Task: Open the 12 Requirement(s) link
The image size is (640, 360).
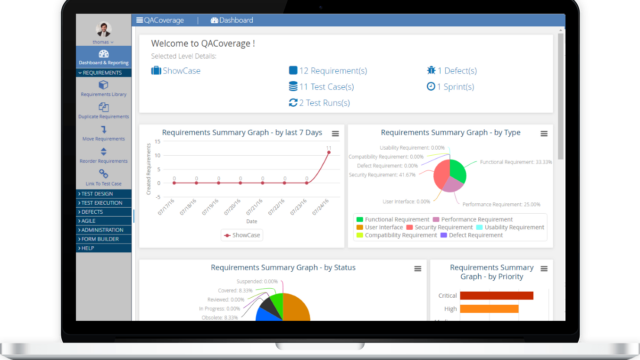Action: [333, 71]
